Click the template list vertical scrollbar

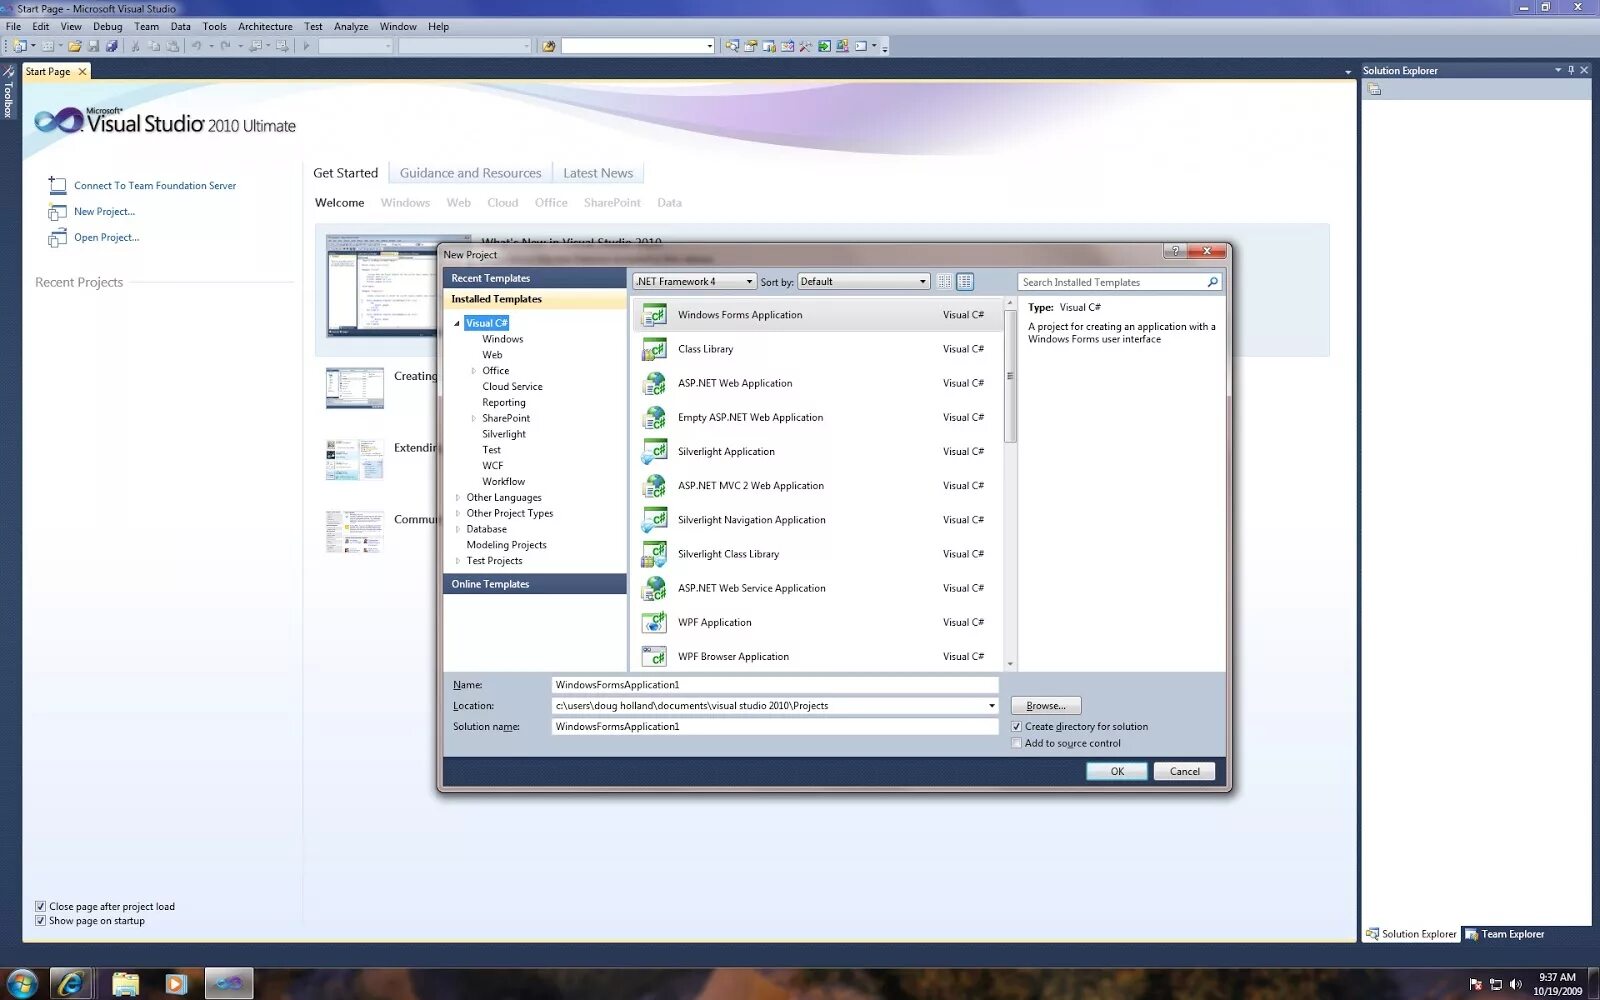[1010, 376]
